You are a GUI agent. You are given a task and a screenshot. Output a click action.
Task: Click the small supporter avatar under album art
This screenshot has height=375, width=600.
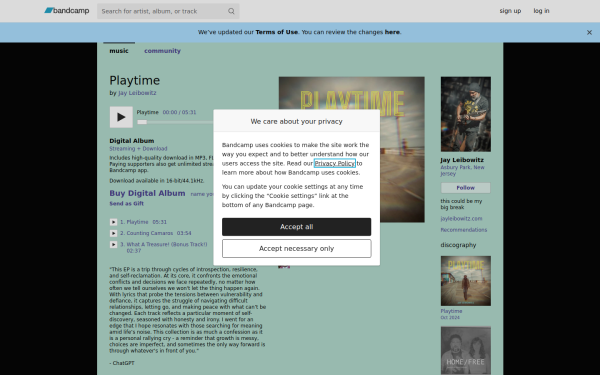tap(284, 267)
